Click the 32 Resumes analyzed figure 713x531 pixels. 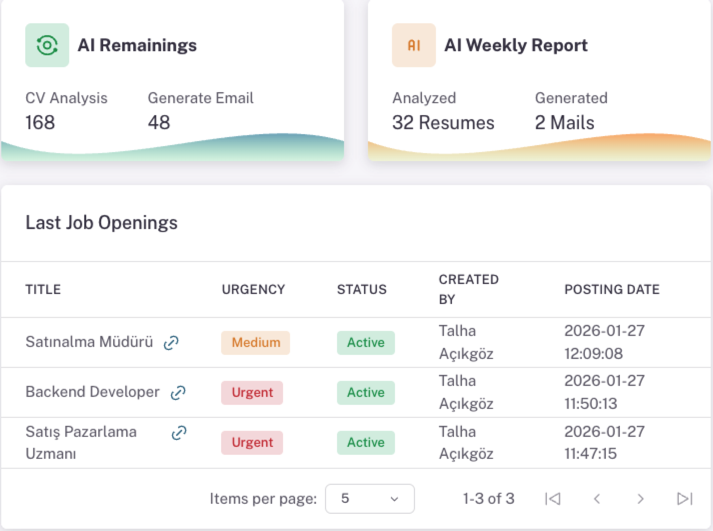point(443,123)
